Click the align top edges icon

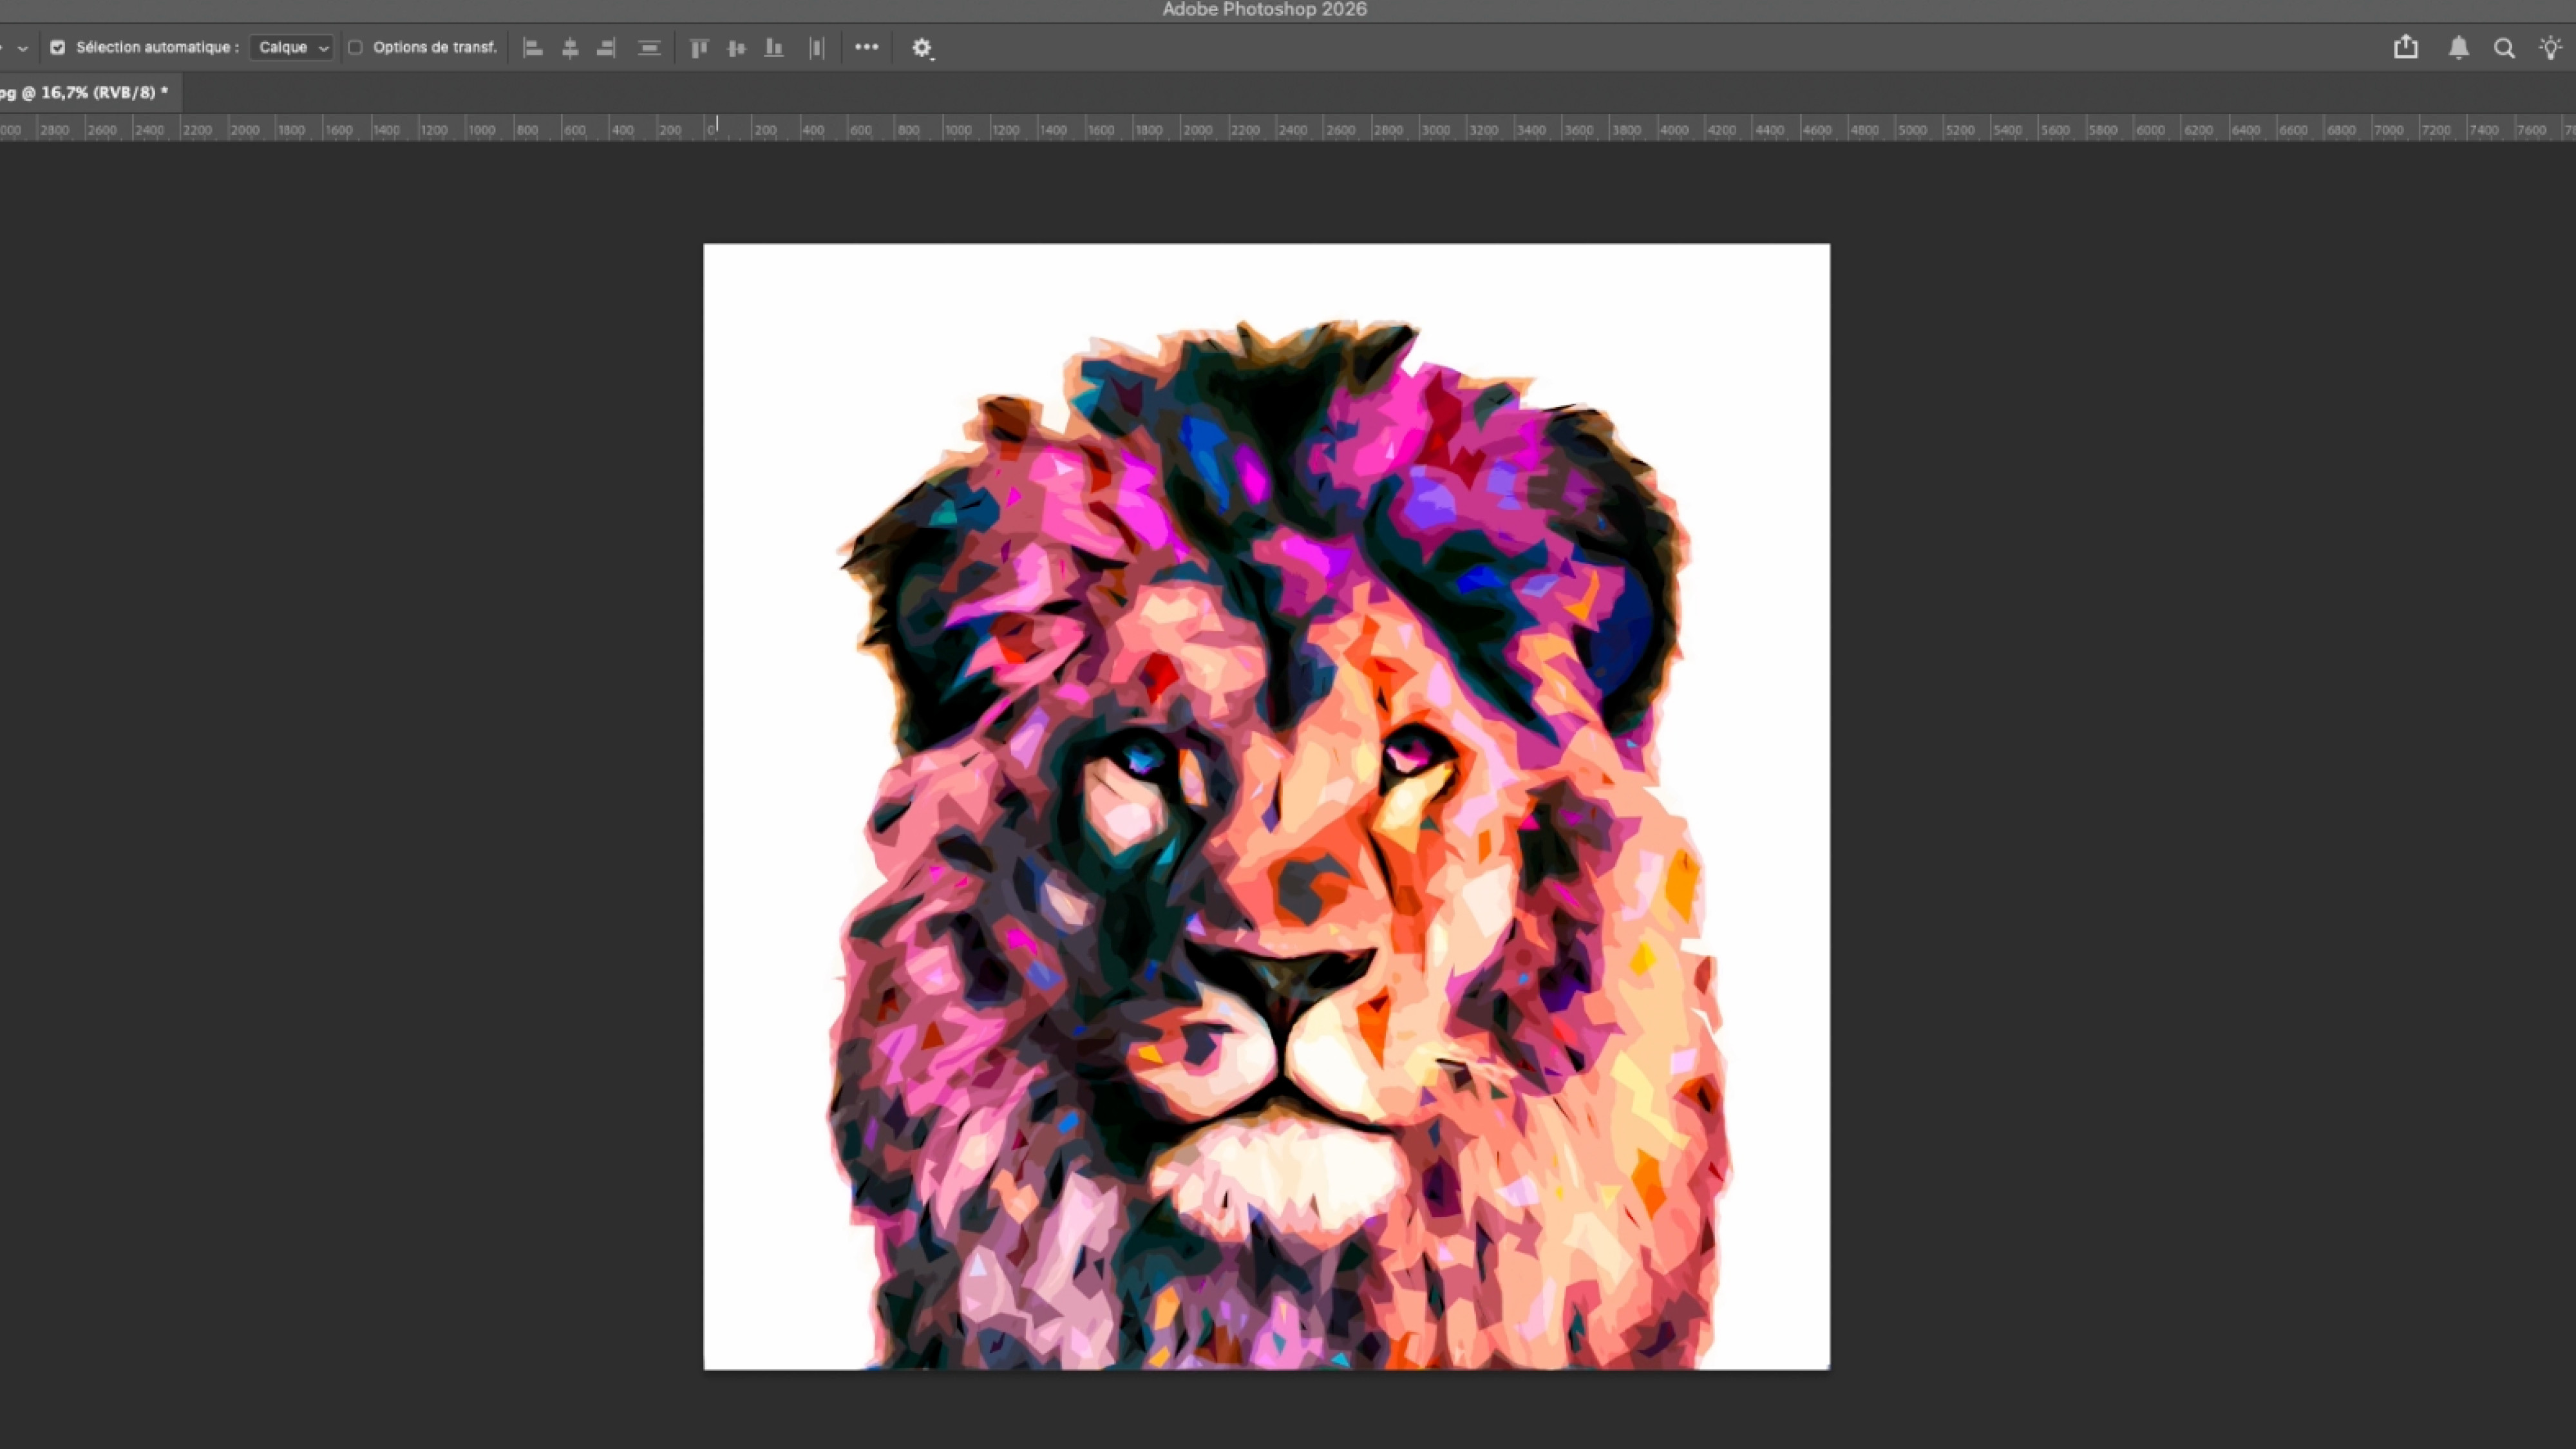[699, 47]
